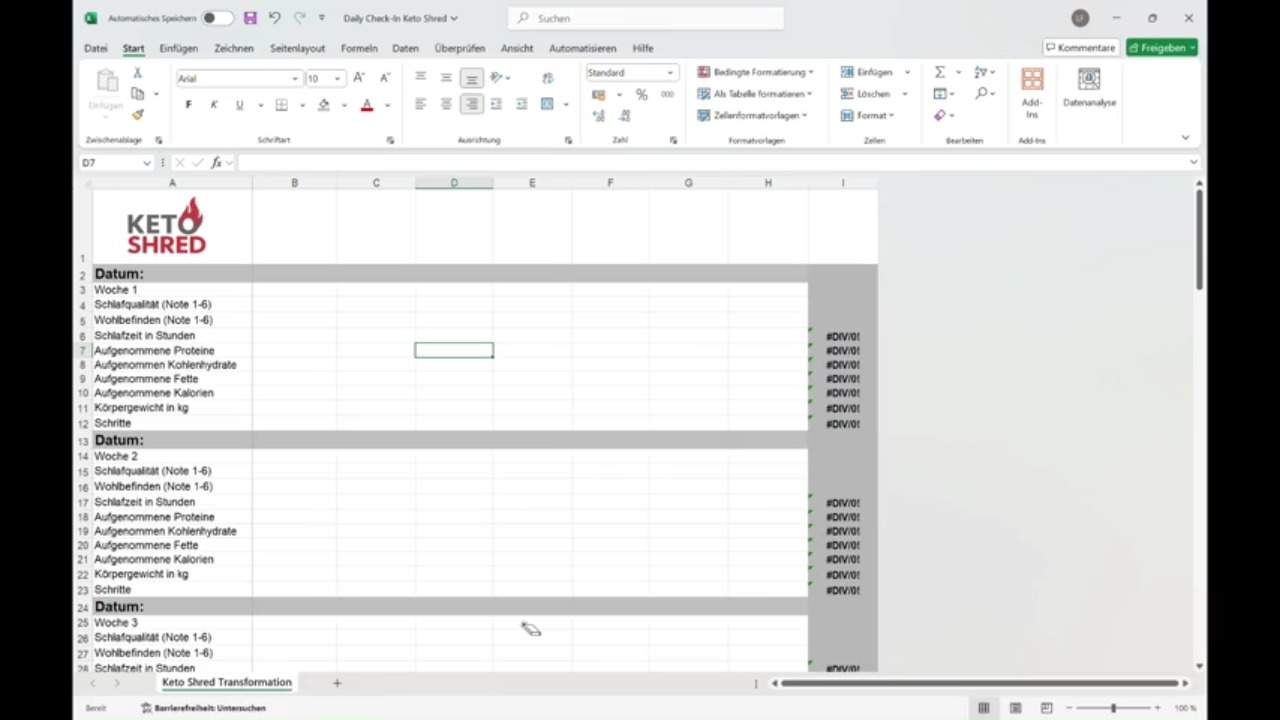Click the AutoSum sigma icon
1280x720 pixels.
(940, 72)
